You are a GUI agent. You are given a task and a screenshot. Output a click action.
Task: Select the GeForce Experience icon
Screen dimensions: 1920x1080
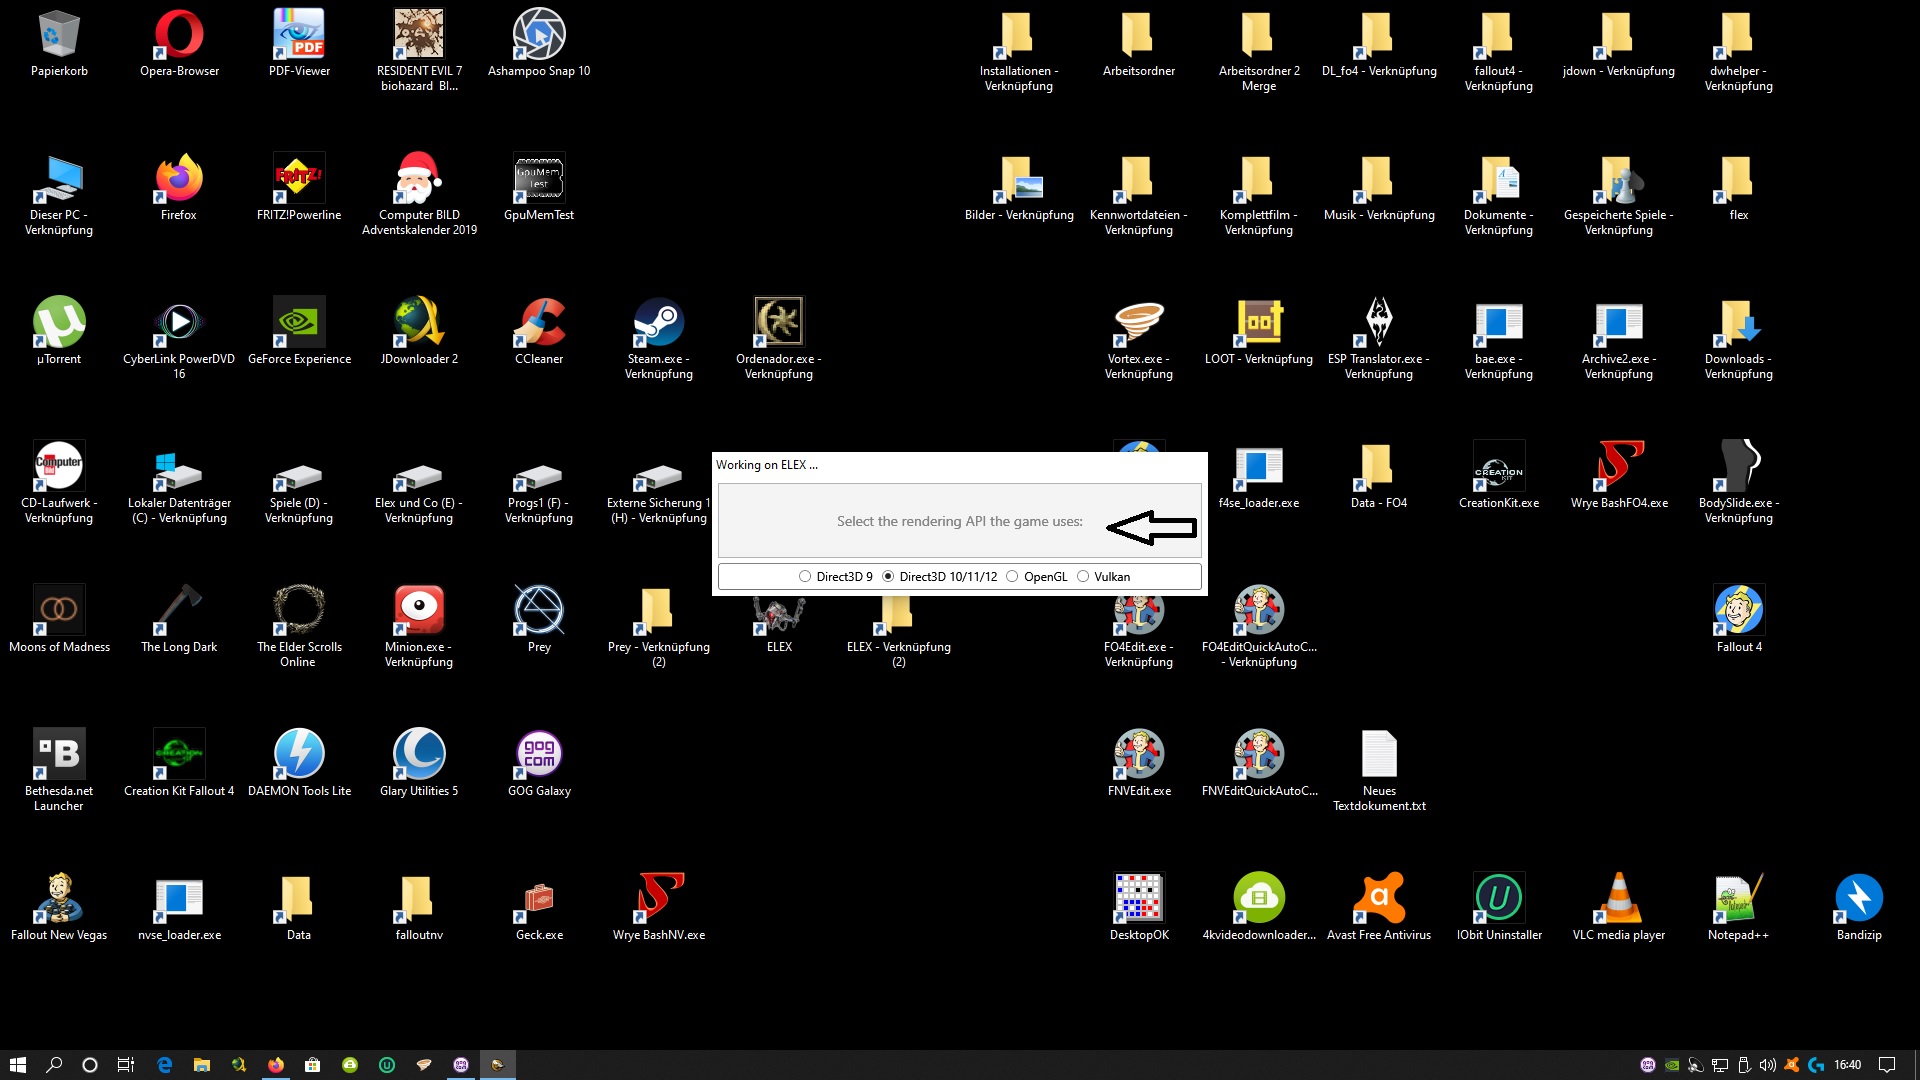click(299, 323)
